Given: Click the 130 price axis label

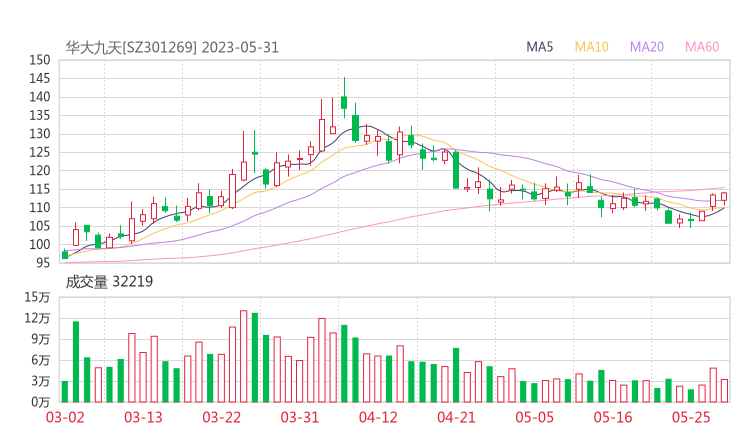Looking at the screenshot, I should (40, 134).
